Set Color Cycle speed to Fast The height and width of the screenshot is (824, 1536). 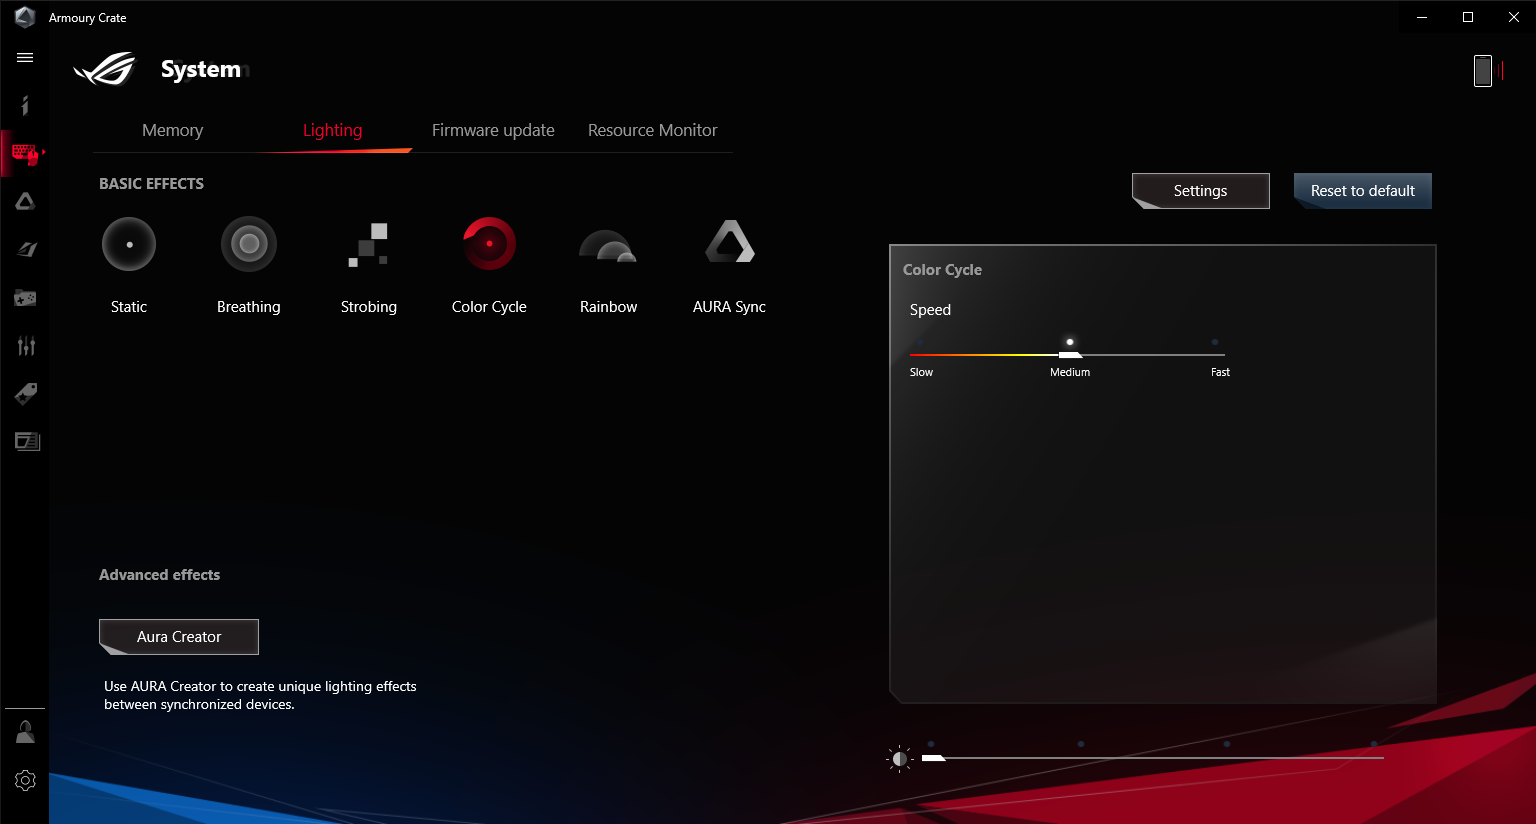click(x=1216, y=354)
